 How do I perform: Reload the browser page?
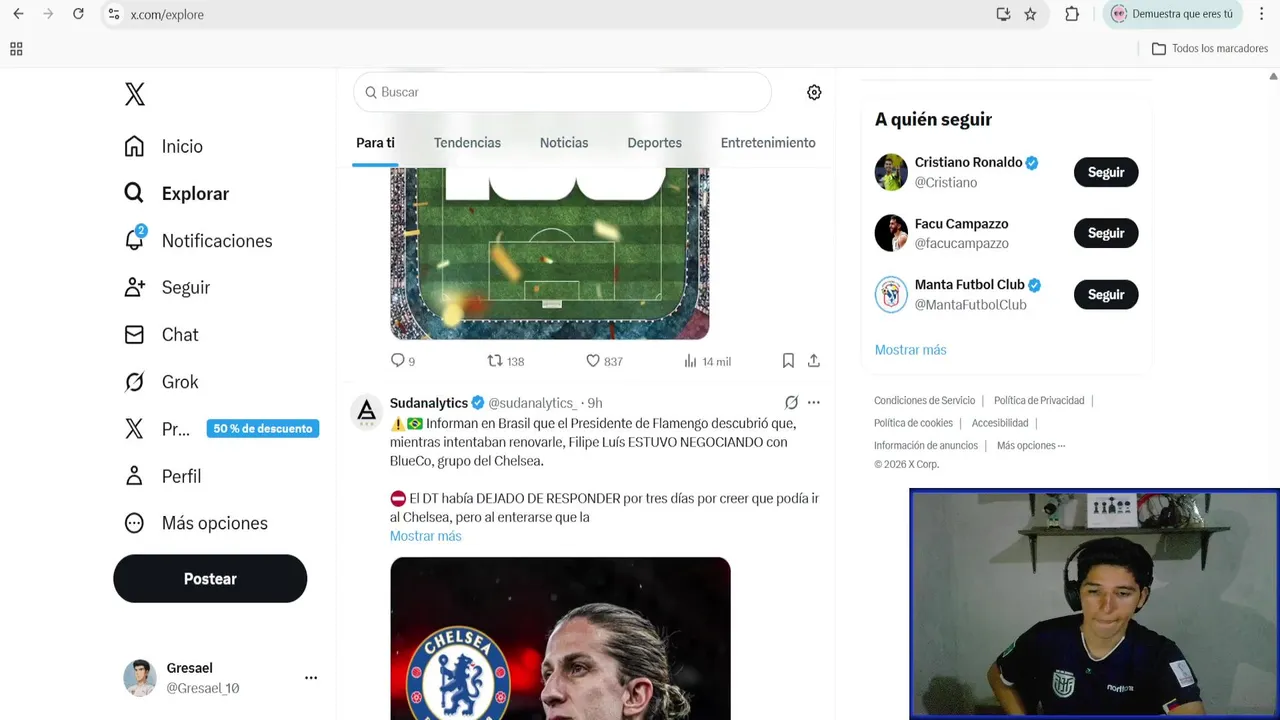pyautogui.click(x=78, y=14)
